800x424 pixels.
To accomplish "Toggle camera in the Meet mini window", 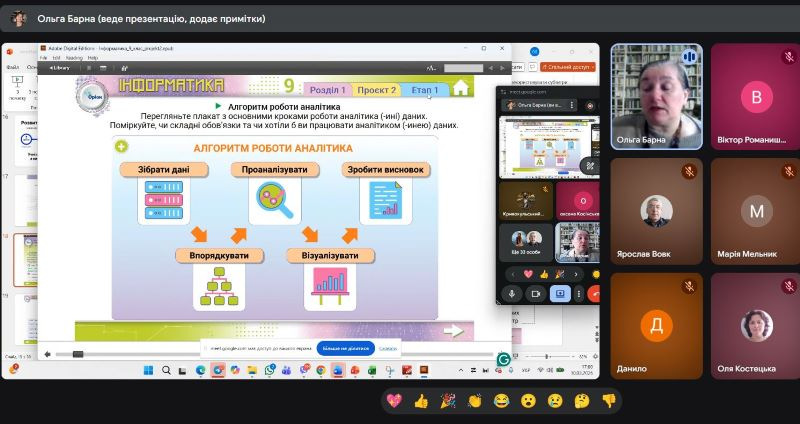I will (x=535, y=294).
